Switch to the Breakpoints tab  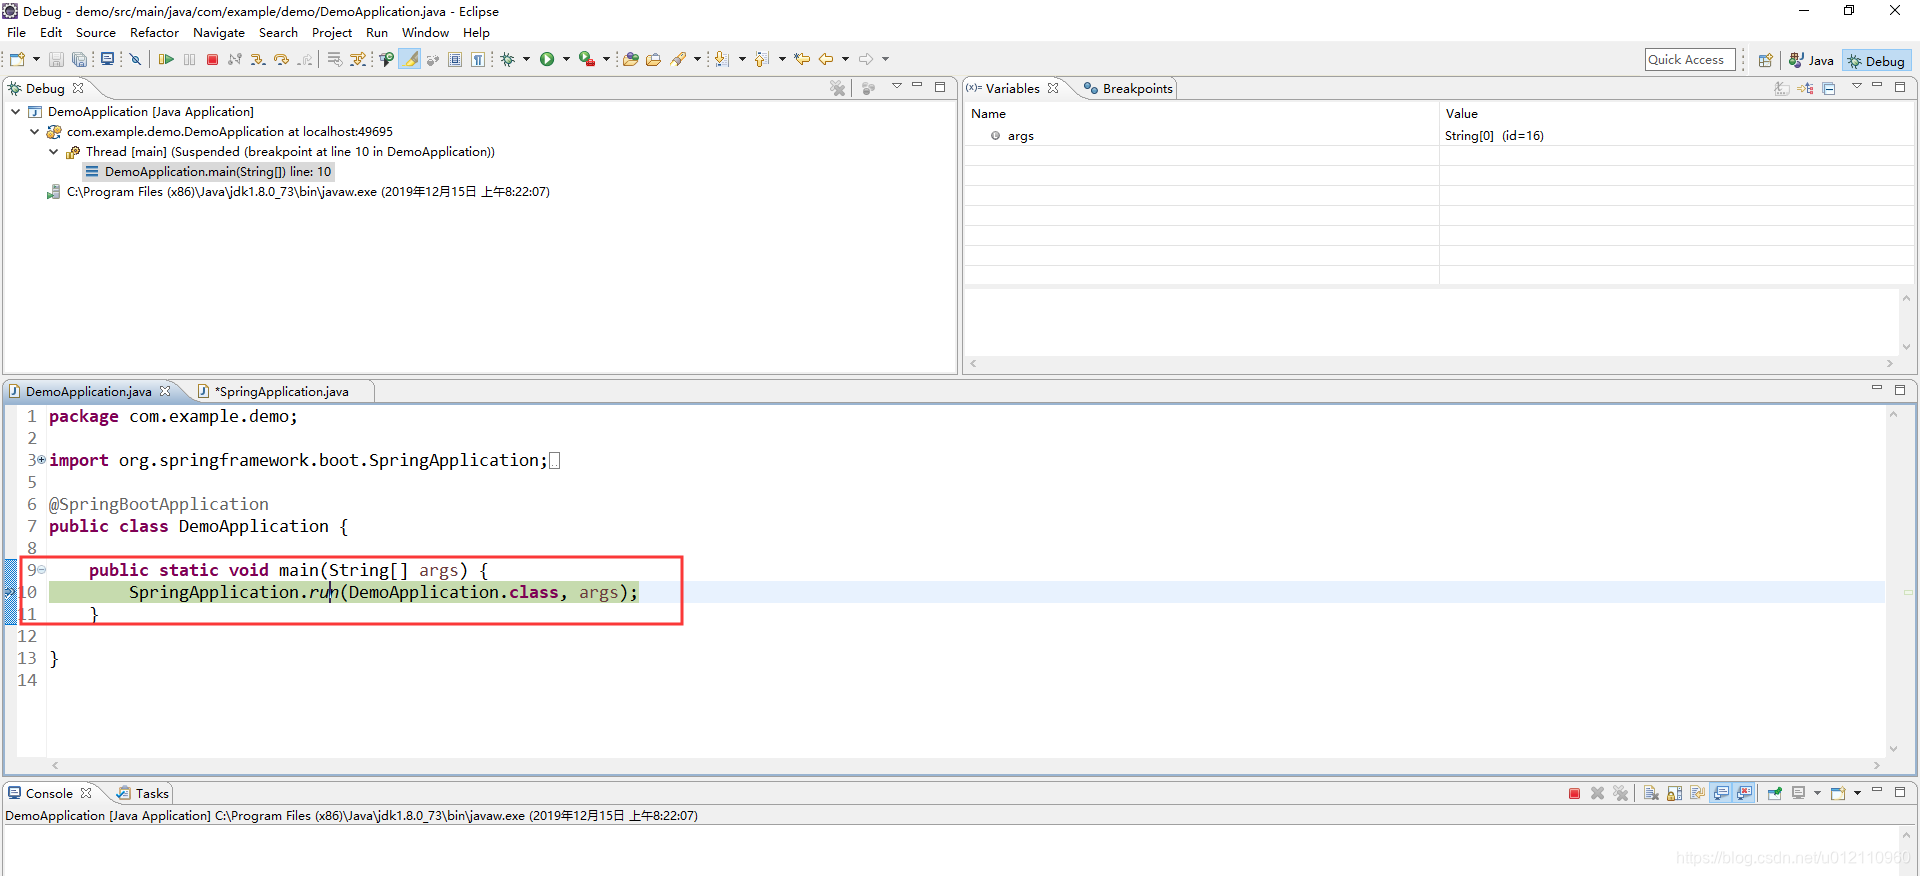coord(1128,89)
